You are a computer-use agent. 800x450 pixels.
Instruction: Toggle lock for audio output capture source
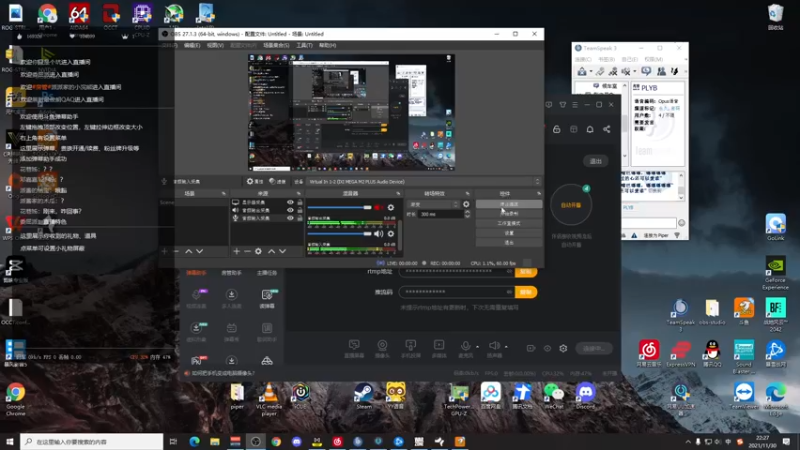[300, 210]
